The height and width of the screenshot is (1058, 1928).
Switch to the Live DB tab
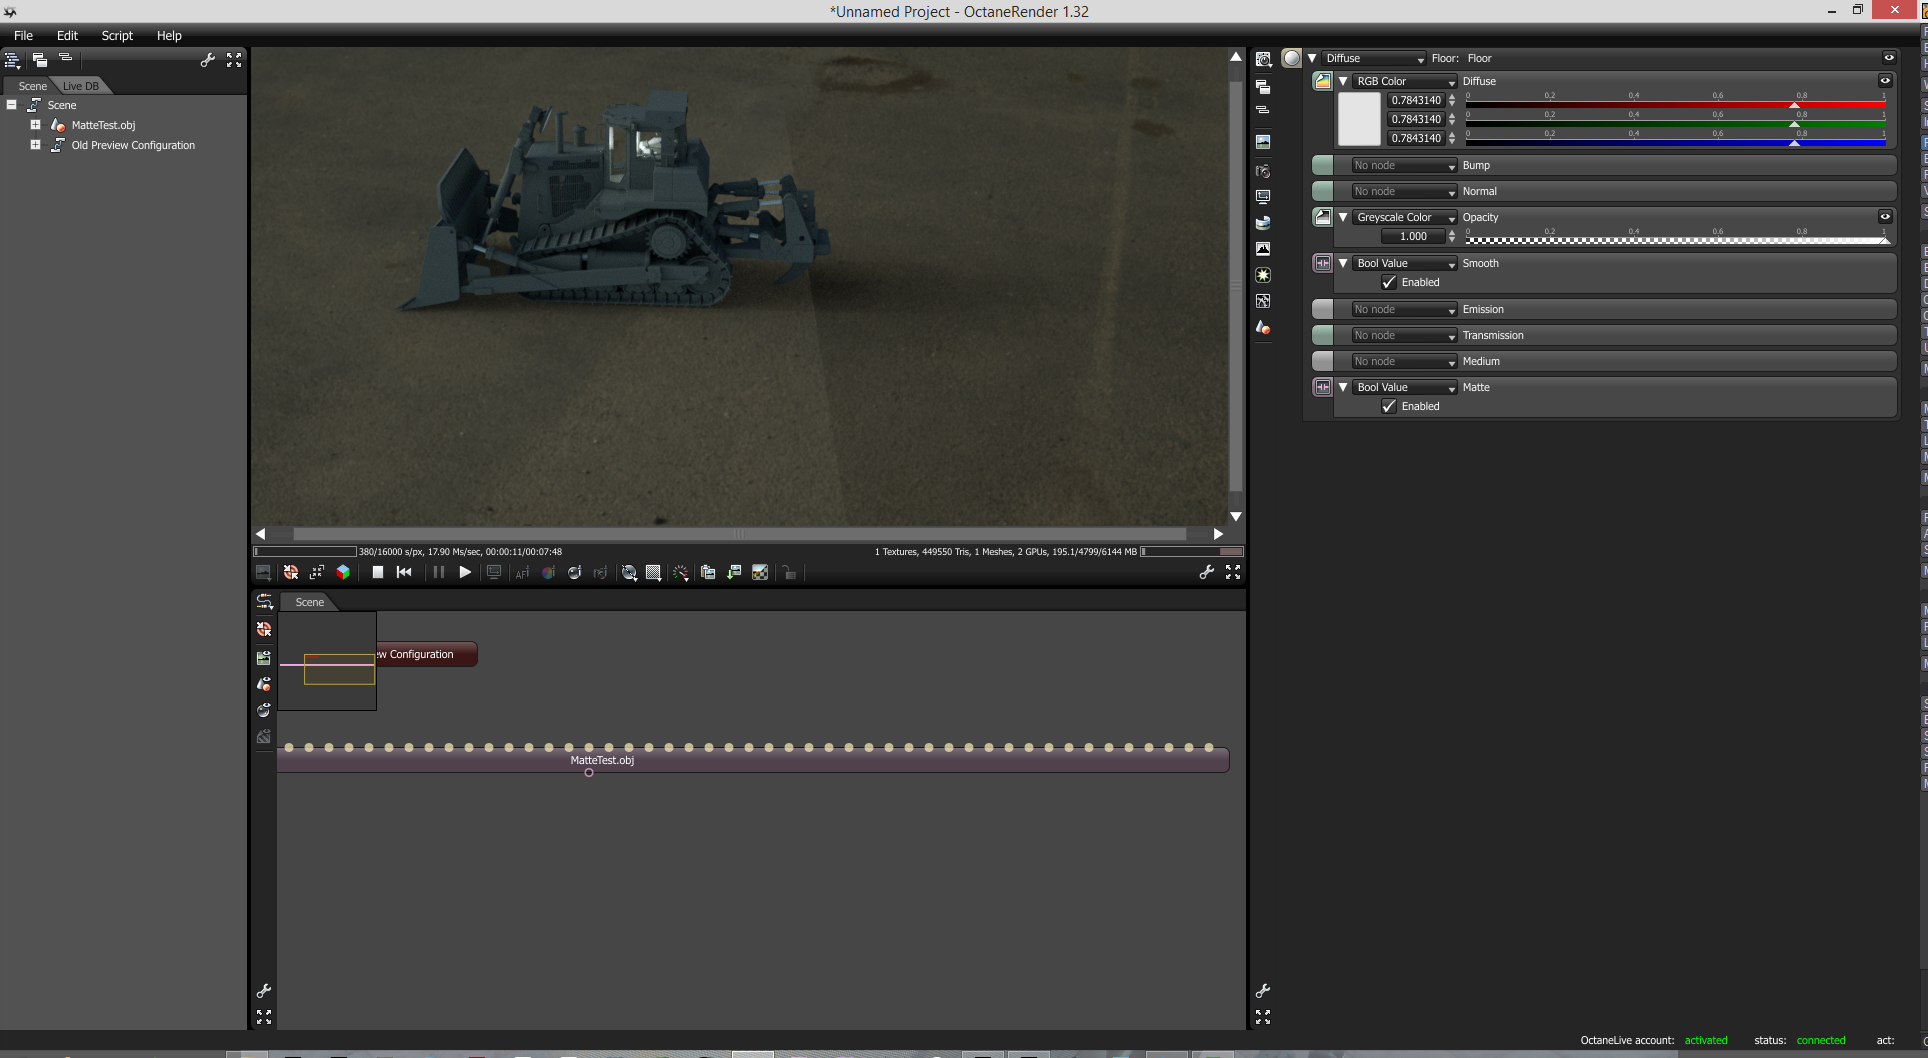tap(81, 86)
